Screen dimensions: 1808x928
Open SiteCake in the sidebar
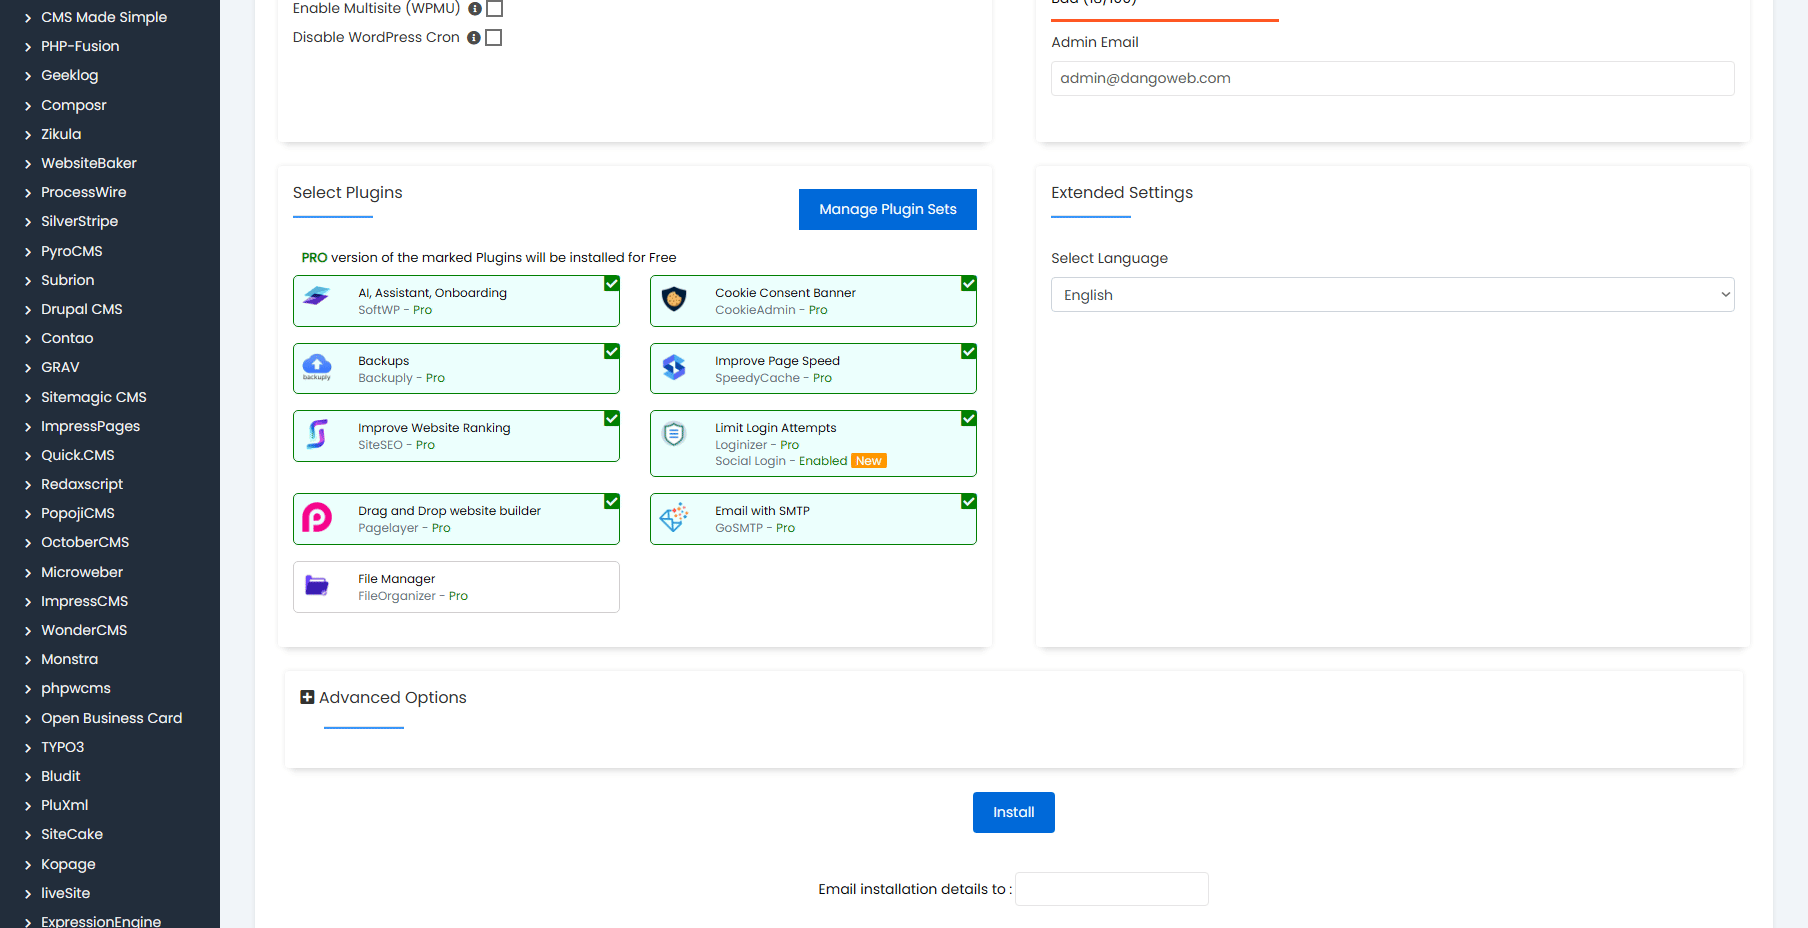point(71,834)
